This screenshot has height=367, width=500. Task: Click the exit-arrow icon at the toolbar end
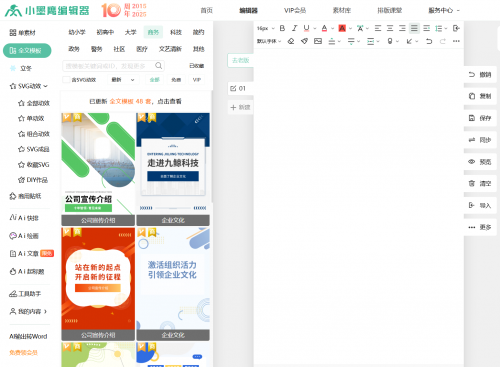pyautogui.click(x=456, y=28)
